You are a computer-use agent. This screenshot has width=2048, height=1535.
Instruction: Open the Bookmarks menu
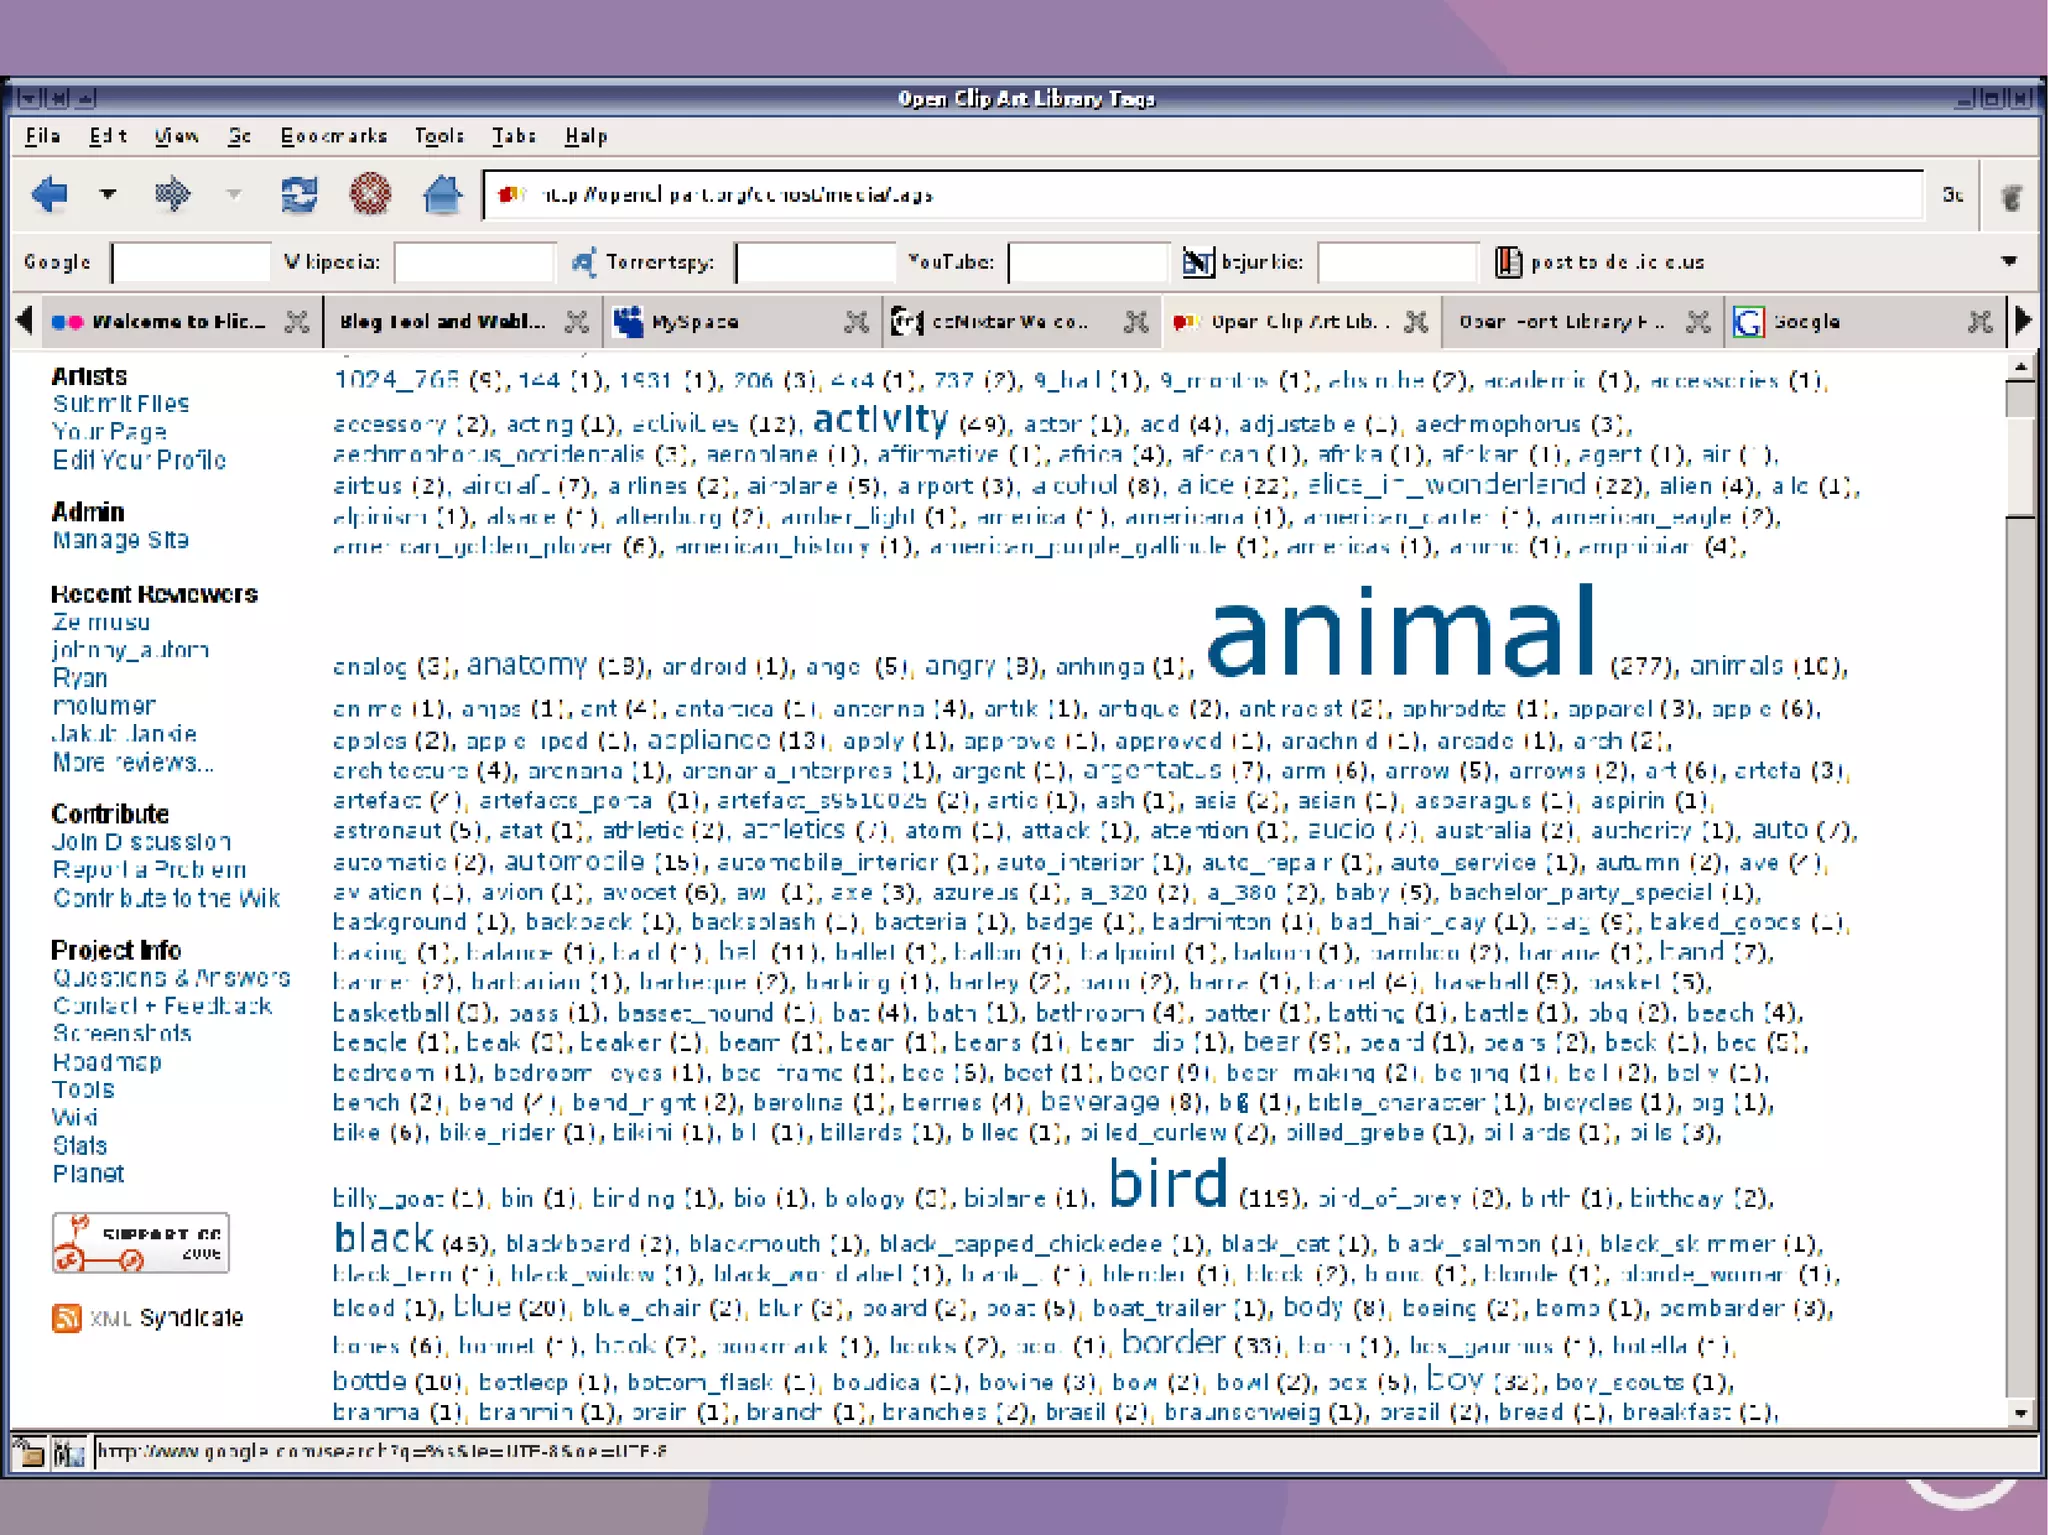click(x=333, y=136)
